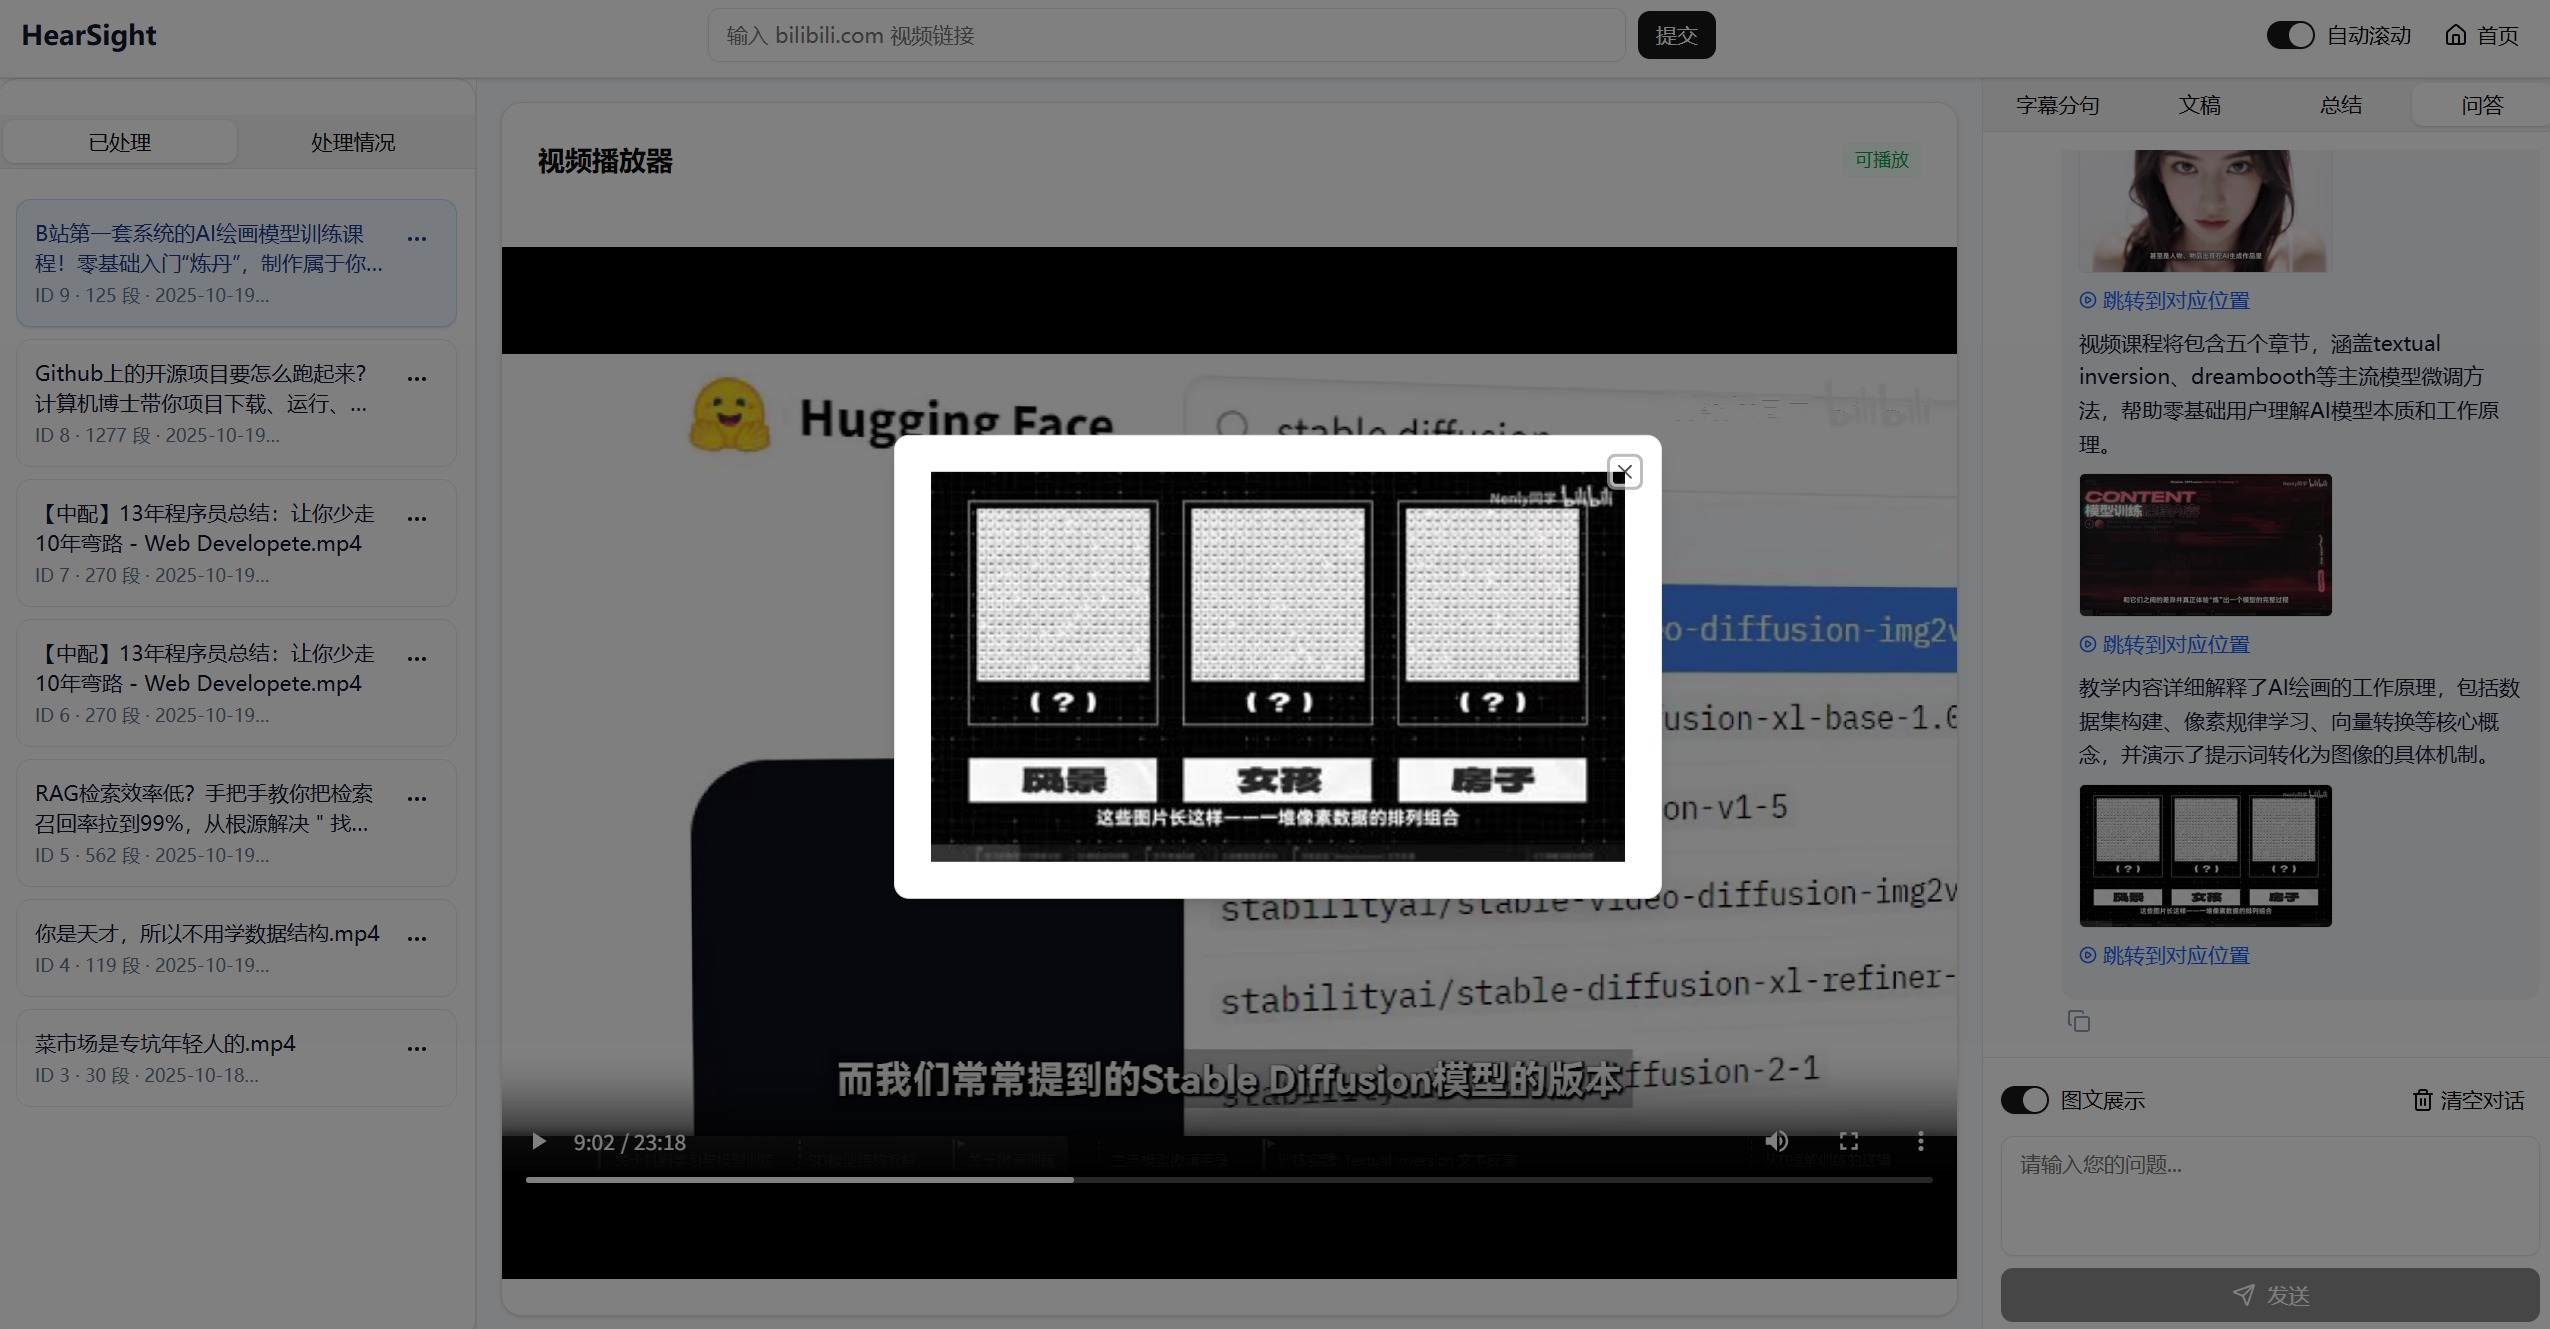This screenshot has width=2550, height=1329.
Task: Switch to the 字幕分句 tab
Action: point(2057,105)
